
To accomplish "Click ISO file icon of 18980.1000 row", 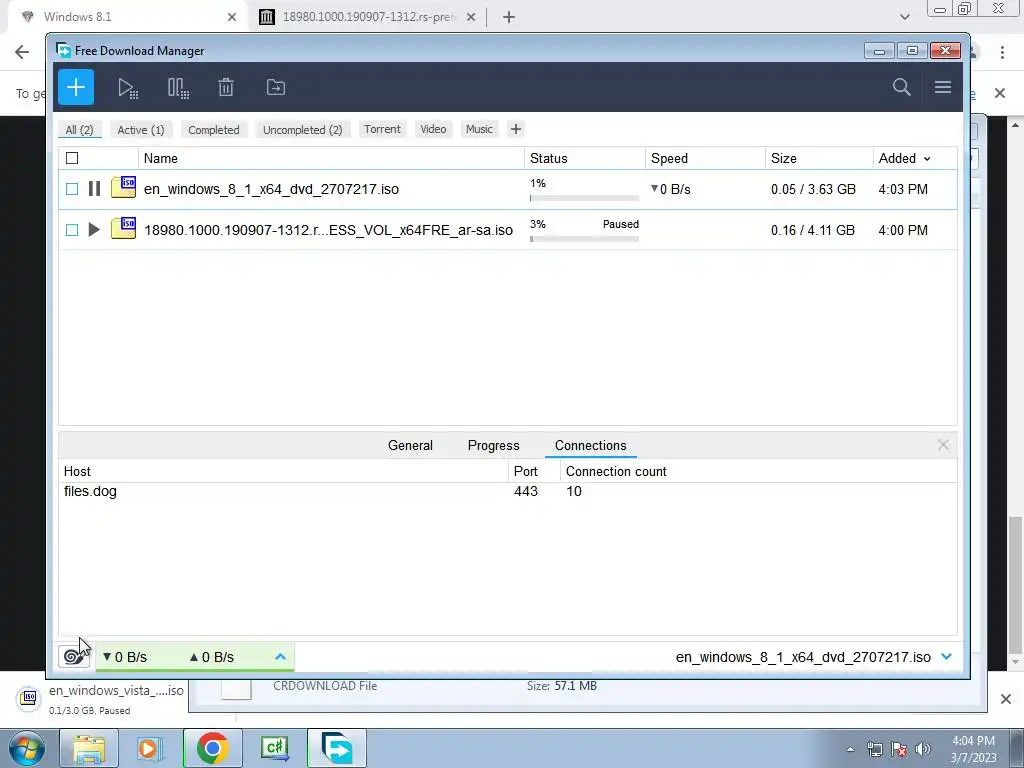I will (x=123, y=229).
